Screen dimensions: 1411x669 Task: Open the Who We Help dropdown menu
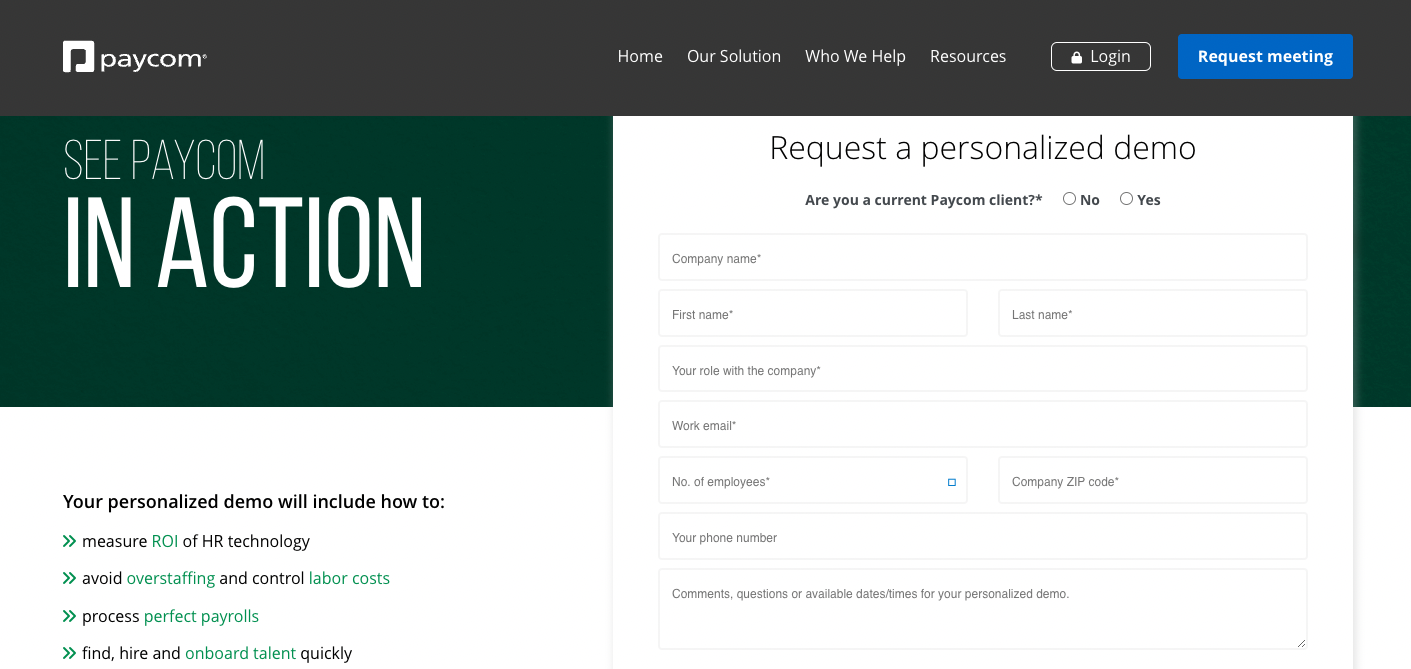pyautogui.click(x=855, y=56)
